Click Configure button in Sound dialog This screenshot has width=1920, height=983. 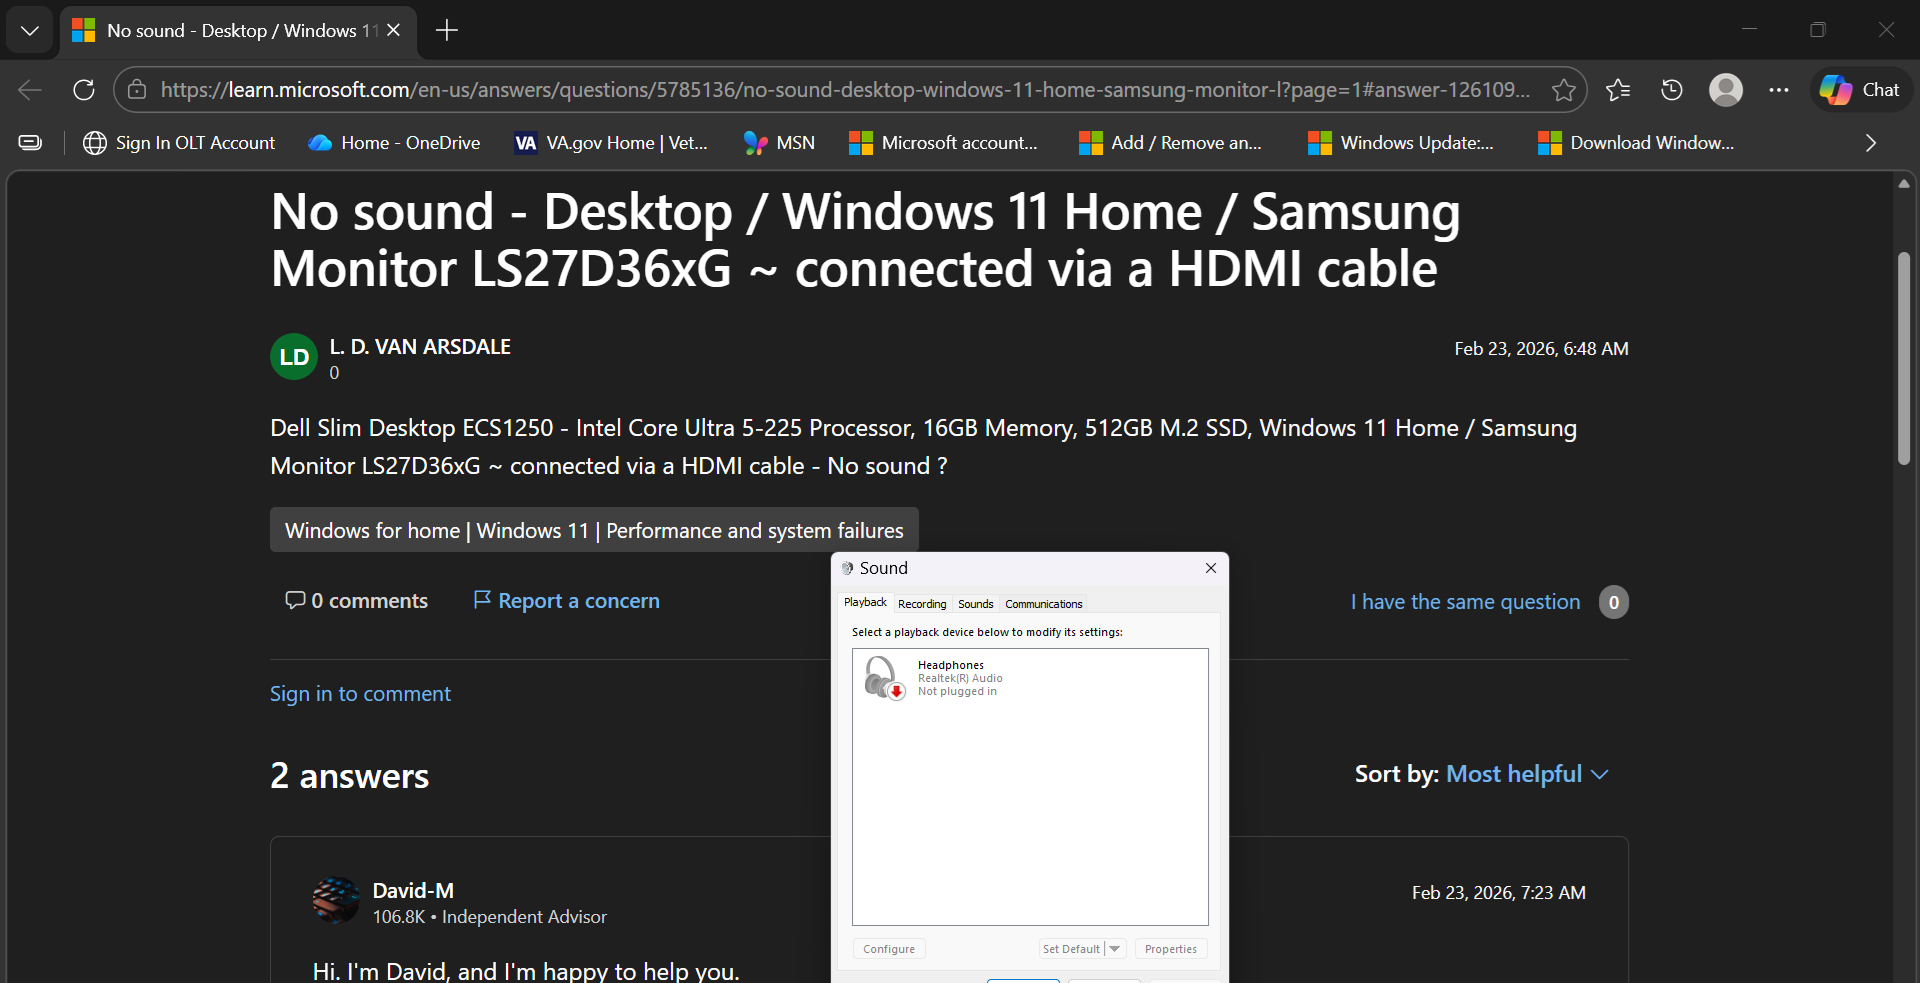tap(889, 949)
